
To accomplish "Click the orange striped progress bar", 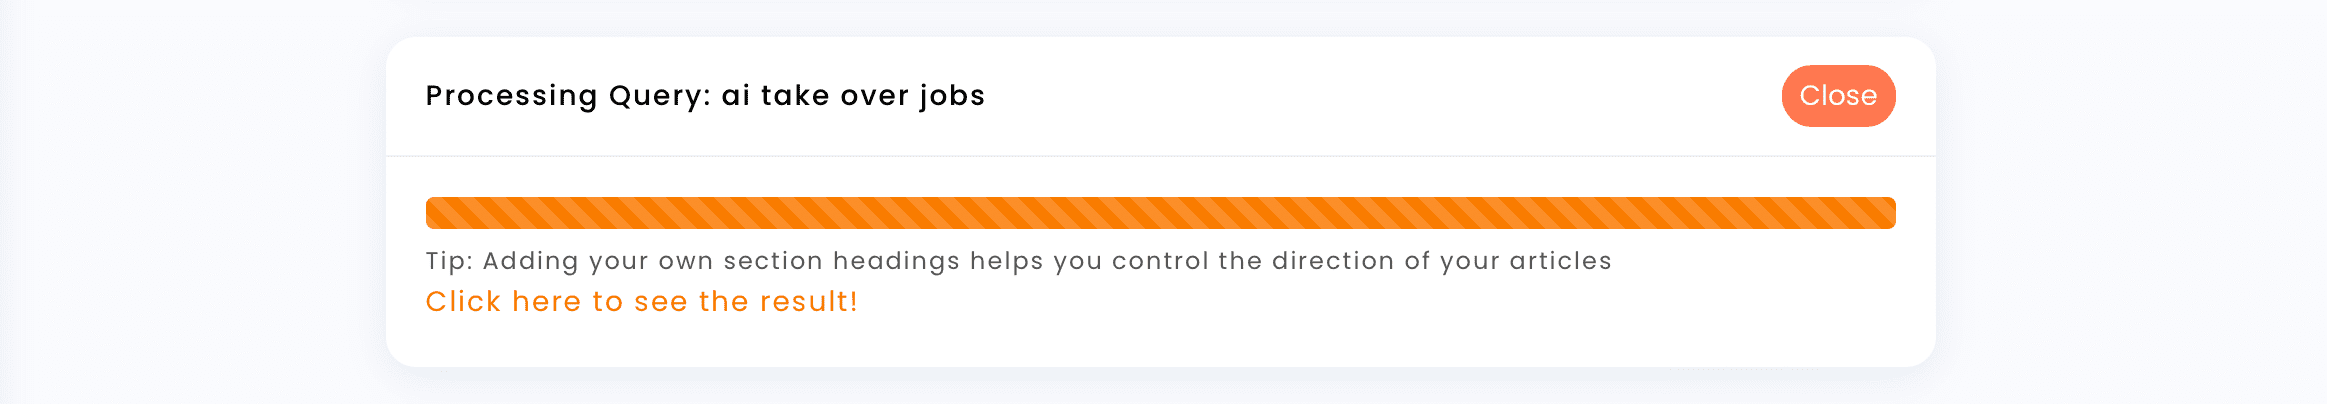I will point(1160,213).
